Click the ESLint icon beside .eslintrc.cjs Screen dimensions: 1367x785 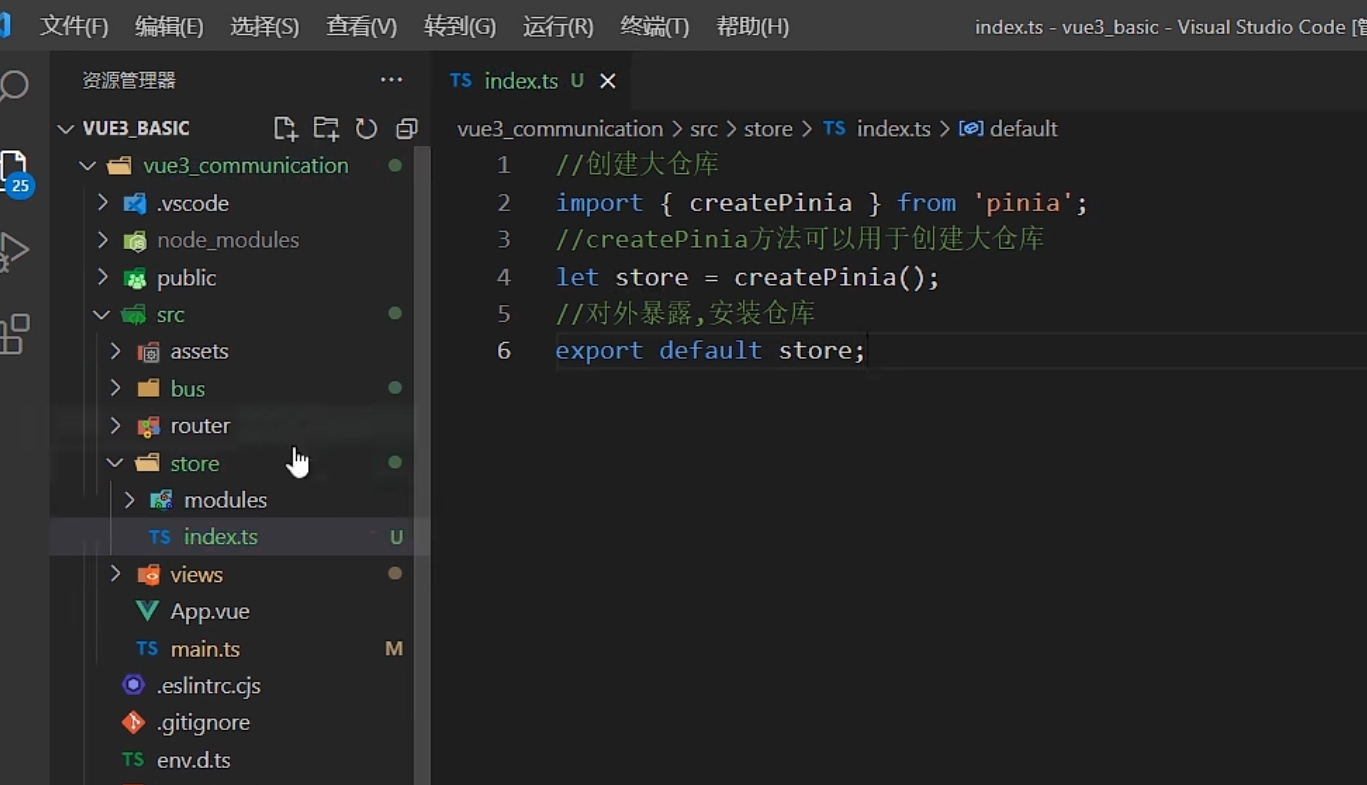pyautogui.click(x=133, y=685)
